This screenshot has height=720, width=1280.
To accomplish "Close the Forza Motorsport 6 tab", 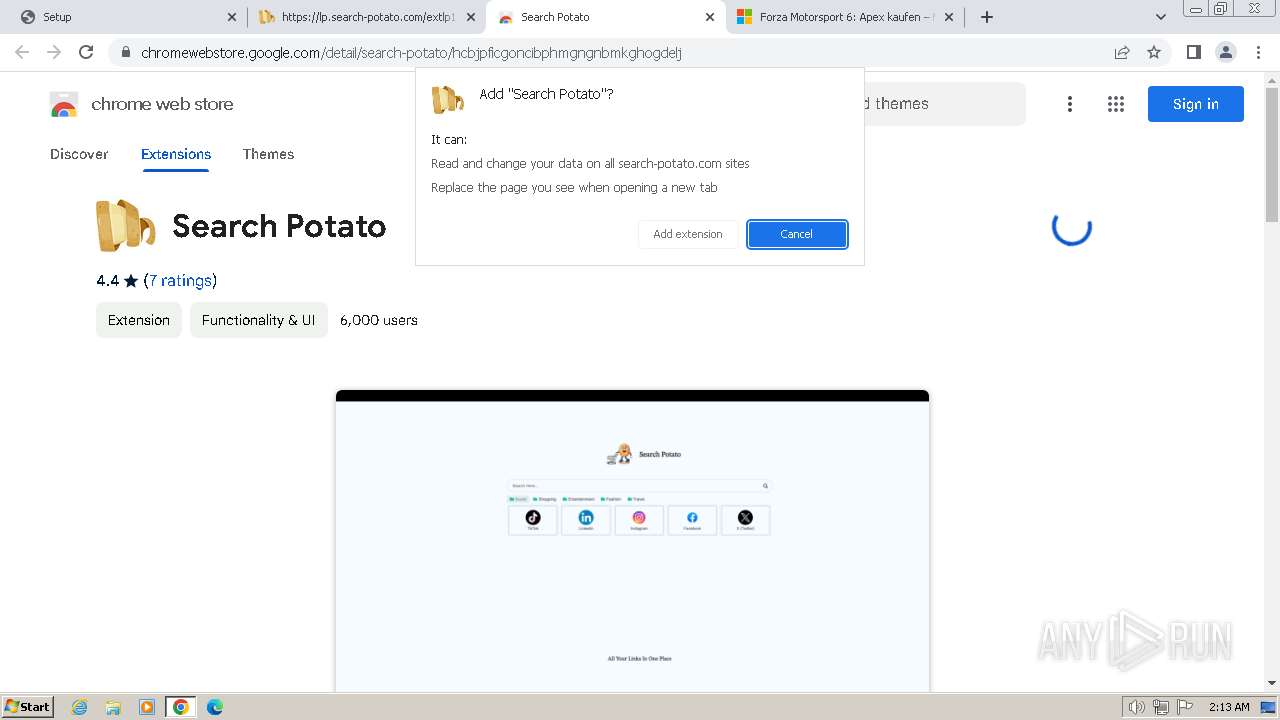I will 949,17.
